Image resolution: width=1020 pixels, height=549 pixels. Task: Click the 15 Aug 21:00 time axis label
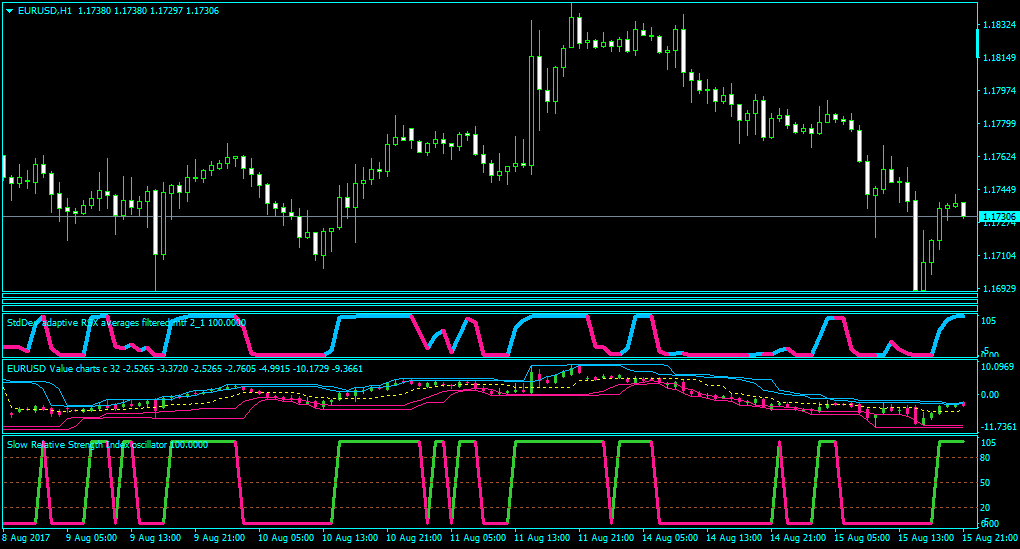click(989, 538)
